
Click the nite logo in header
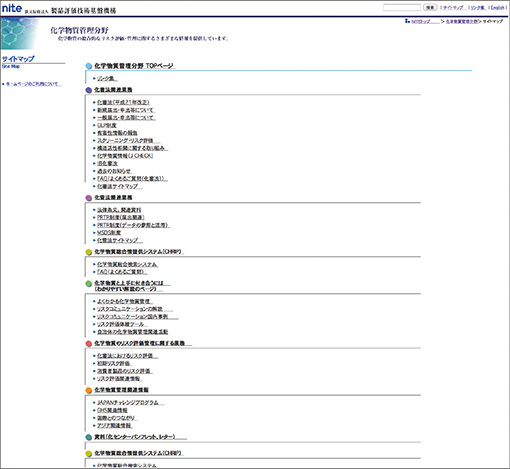[12, 8]
